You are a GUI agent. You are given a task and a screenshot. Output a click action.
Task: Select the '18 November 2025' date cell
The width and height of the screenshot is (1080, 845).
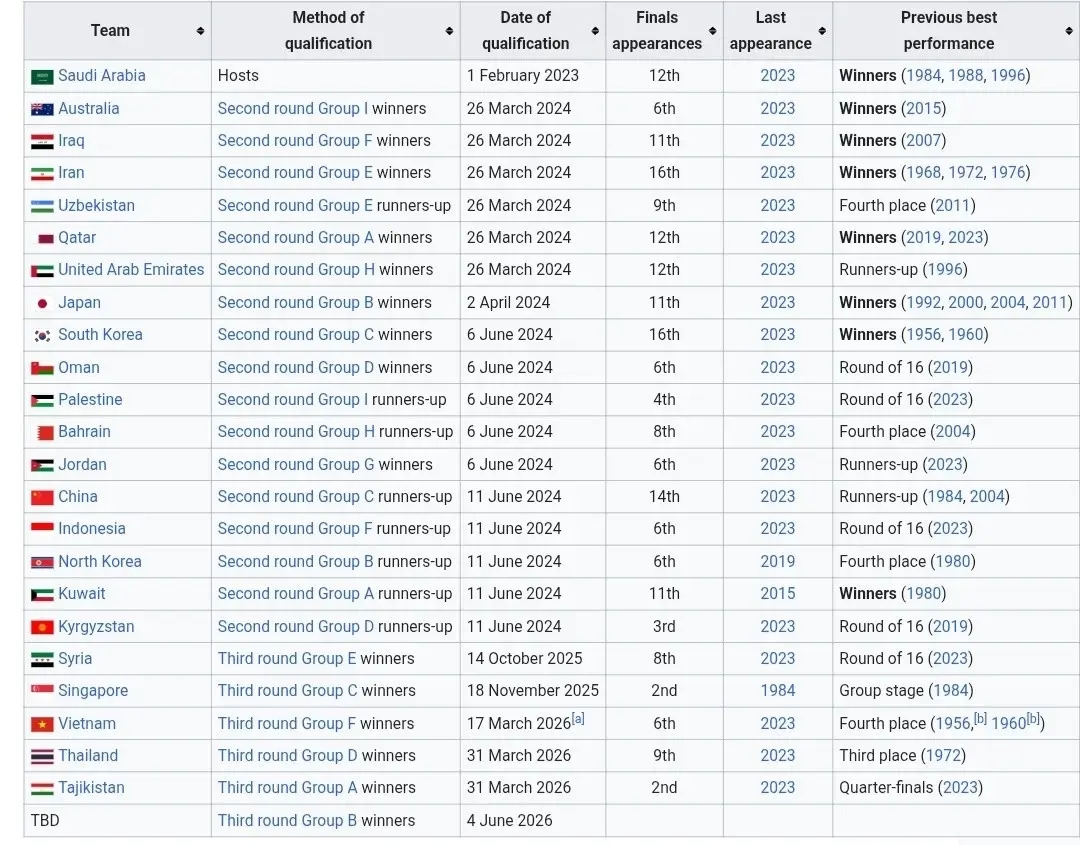point(533,691)
